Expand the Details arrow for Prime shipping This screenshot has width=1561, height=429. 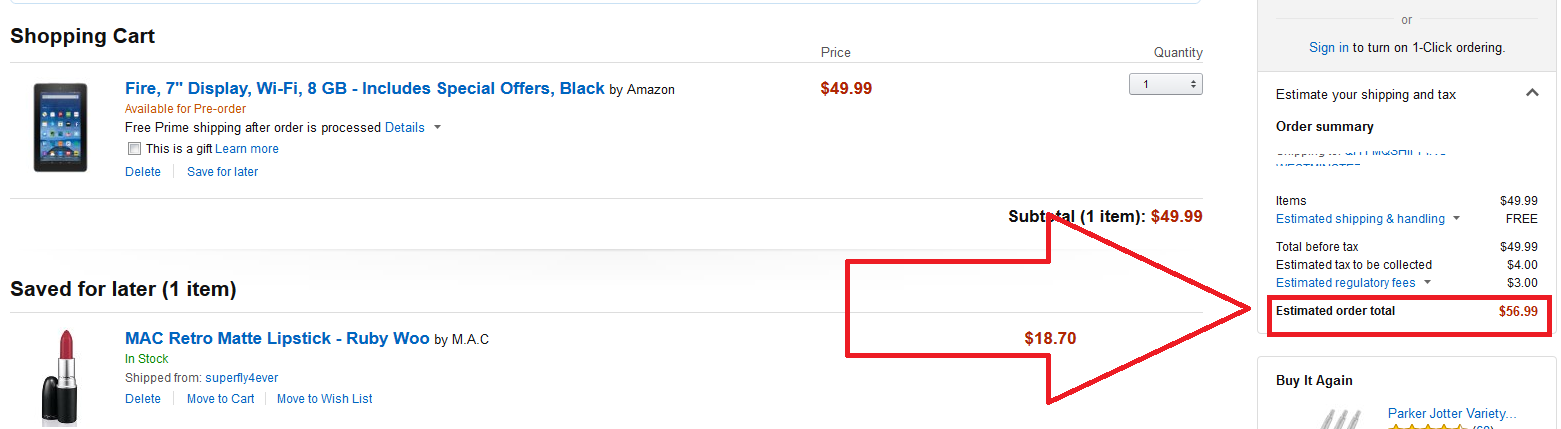pyautogui.click(x=438, y=128)
